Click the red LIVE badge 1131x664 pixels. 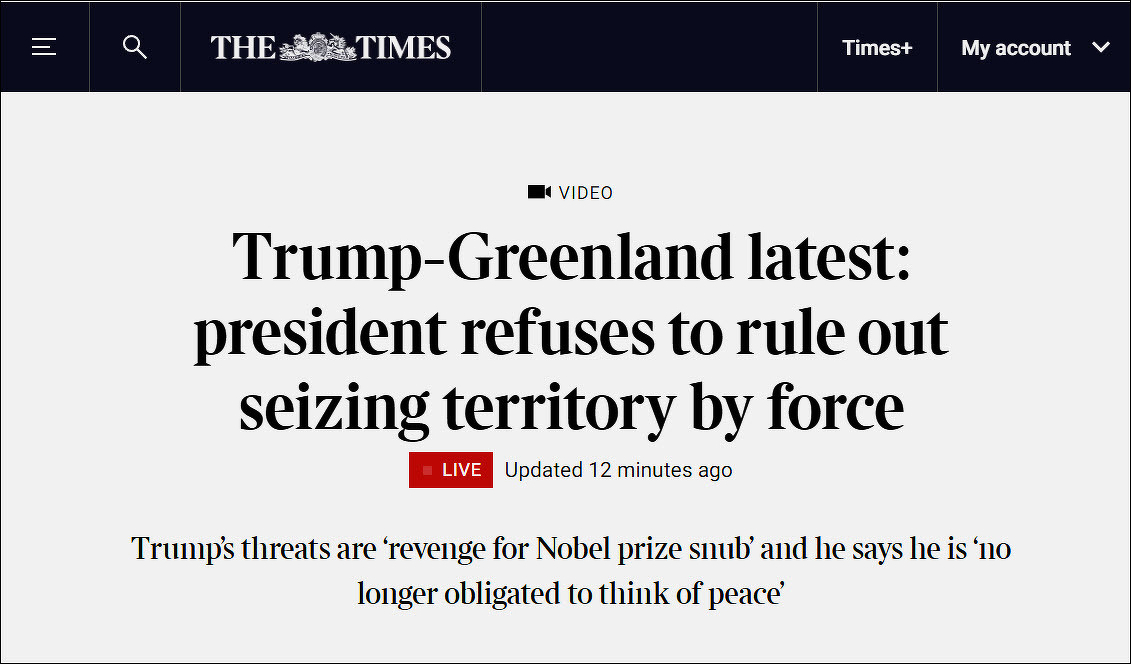[x=451, y=470]
